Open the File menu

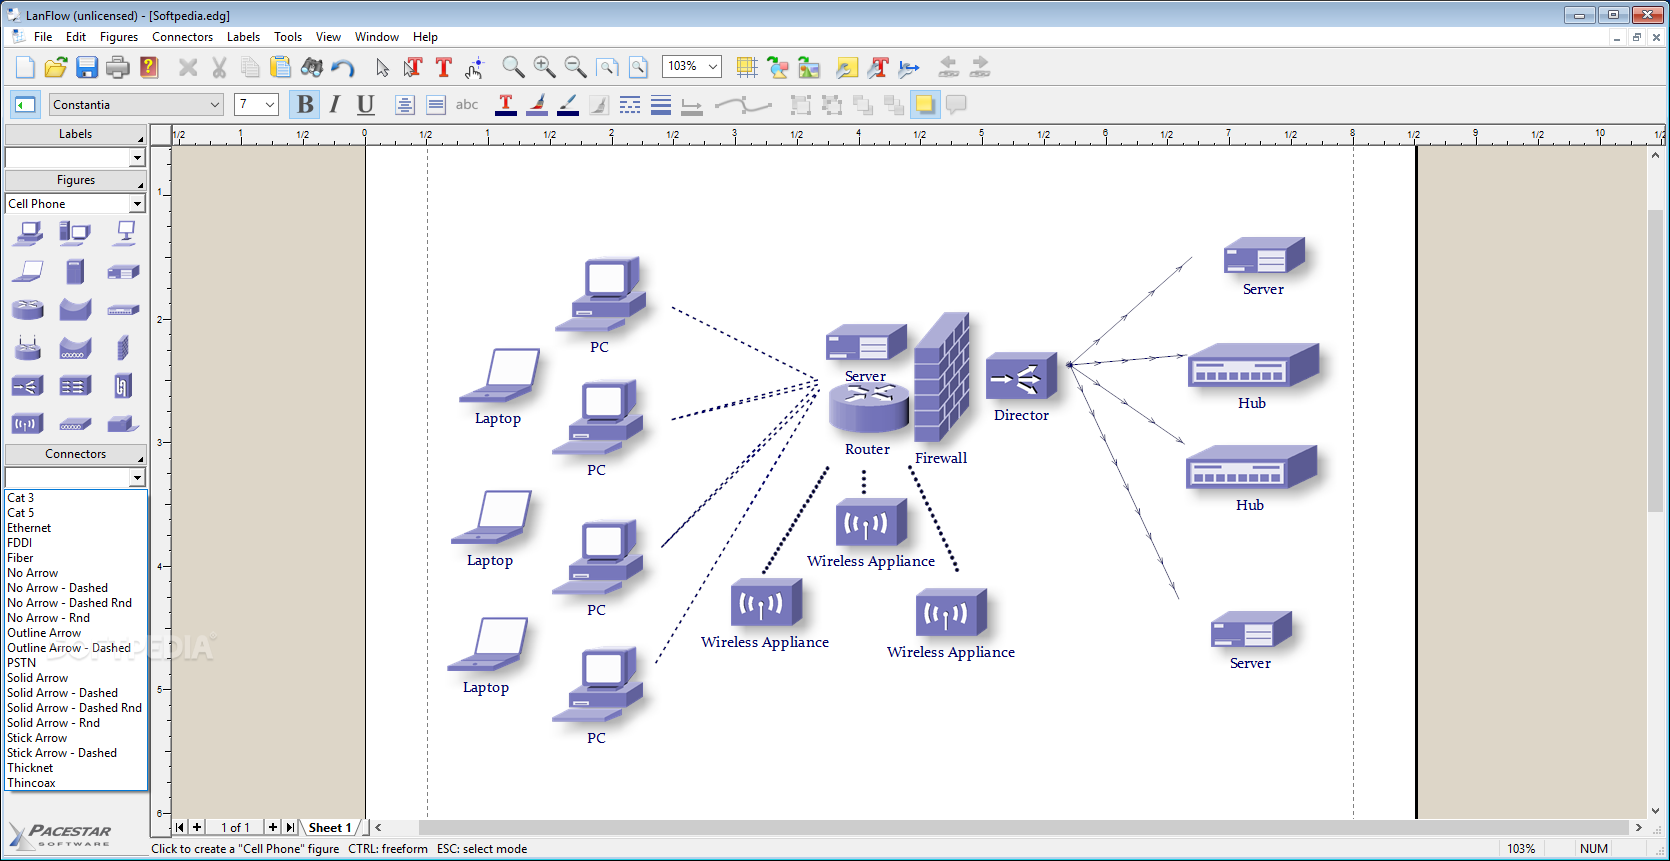[43, 37]
